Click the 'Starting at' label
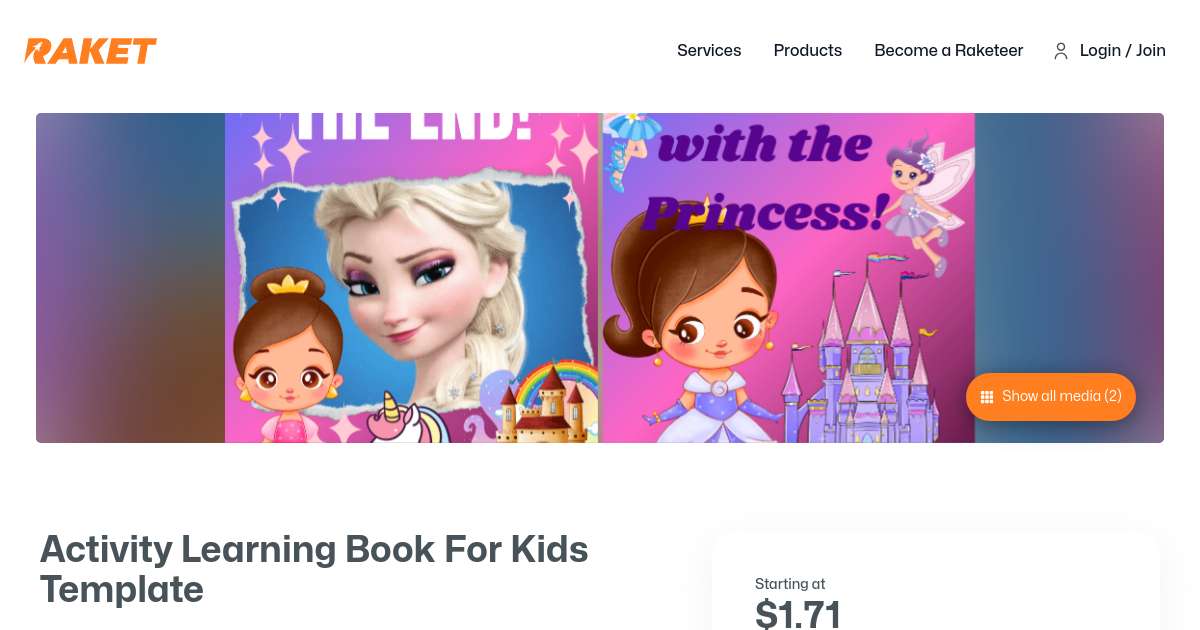This screenshot has width=1200, height=630. click(x=790, y=584)
